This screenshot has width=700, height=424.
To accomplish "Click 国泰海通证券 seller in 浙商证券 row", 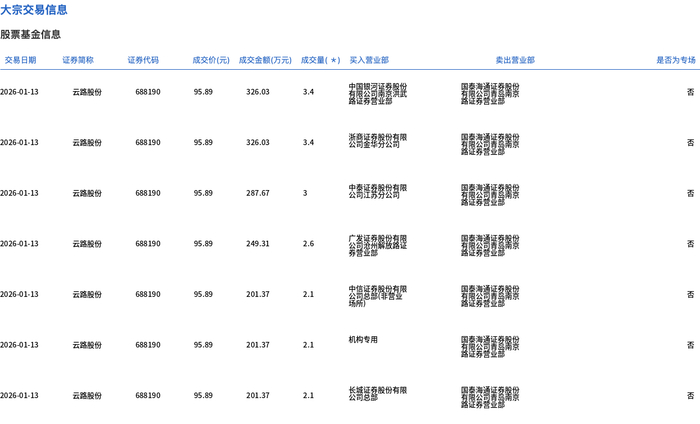I will point(490,144).
